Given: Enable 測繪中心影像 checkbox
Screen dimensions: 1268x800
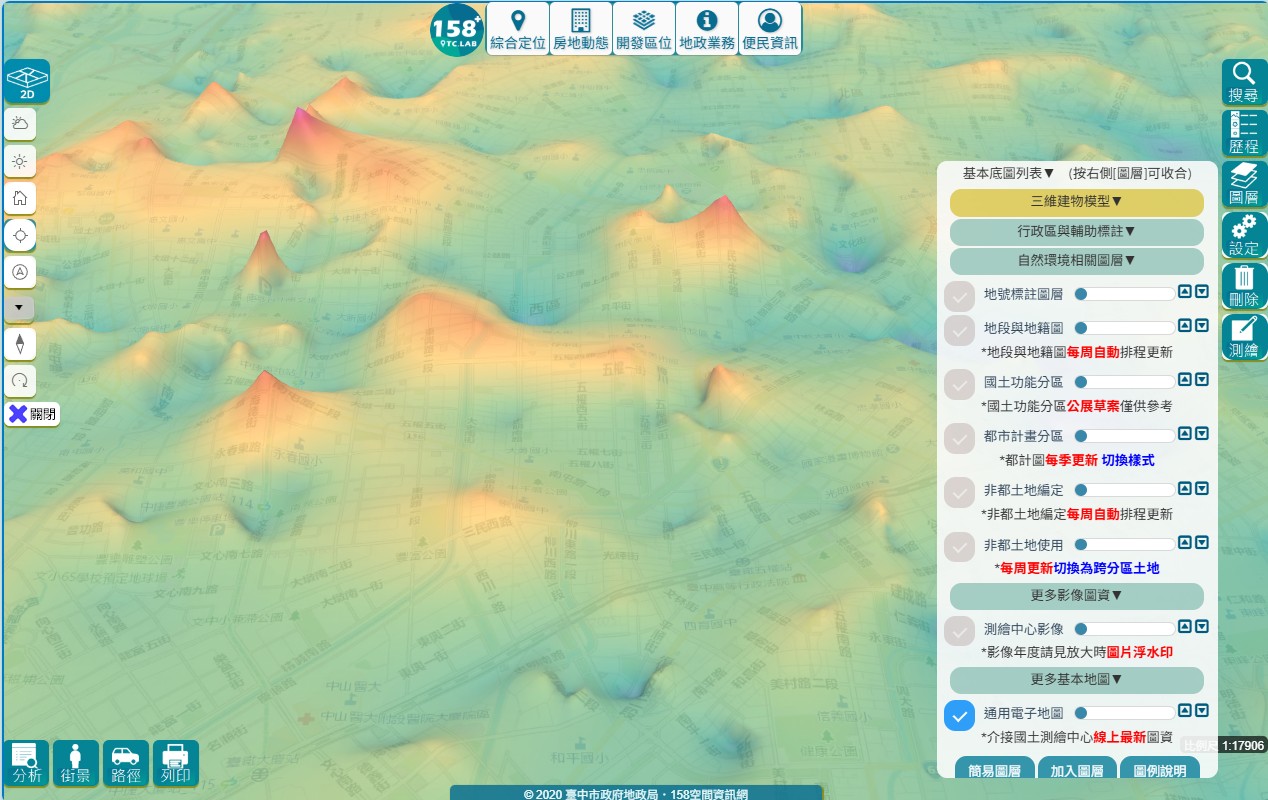Looking at the screenshot, I should (x=959, y=631).
